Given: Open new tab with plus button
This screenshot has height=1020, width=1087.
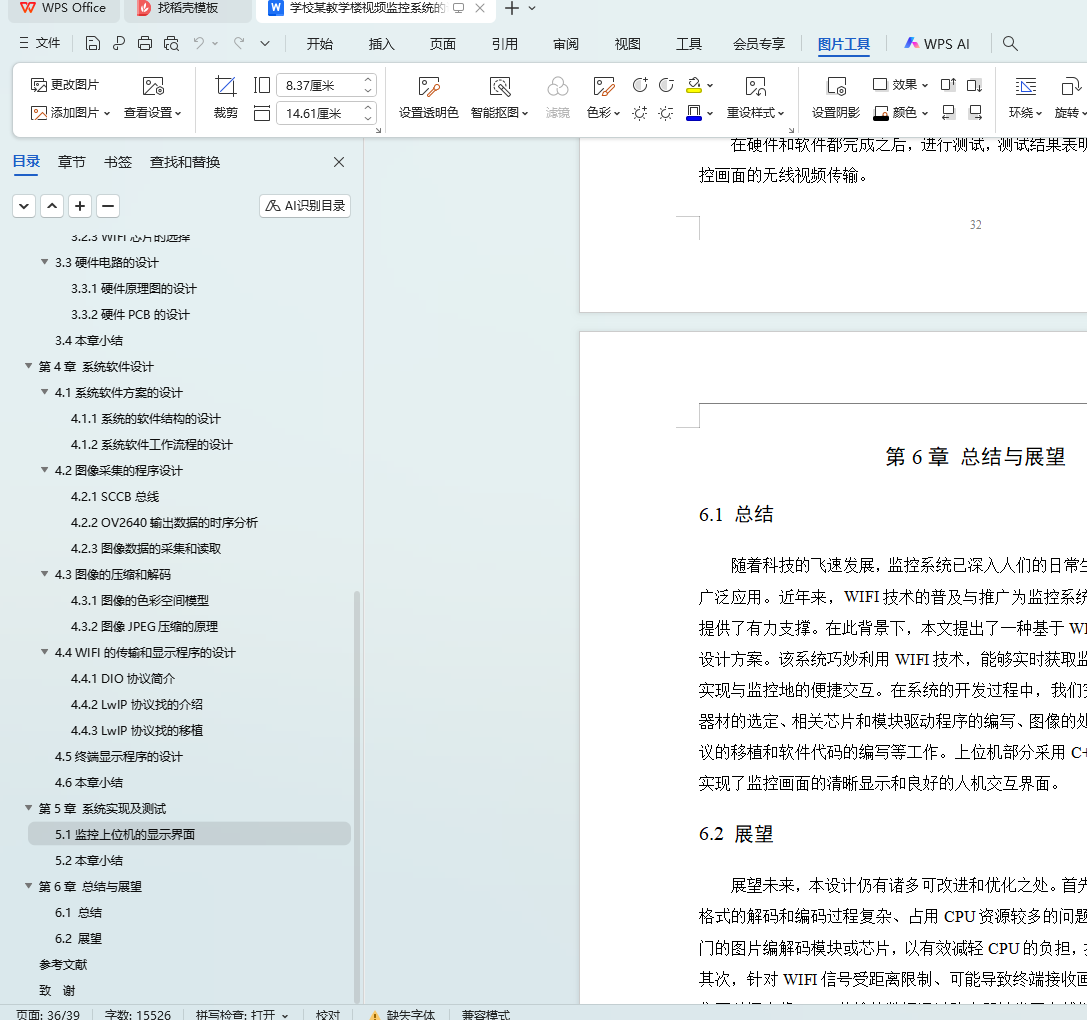Looking at the screenshot, I should click(512, 8).
